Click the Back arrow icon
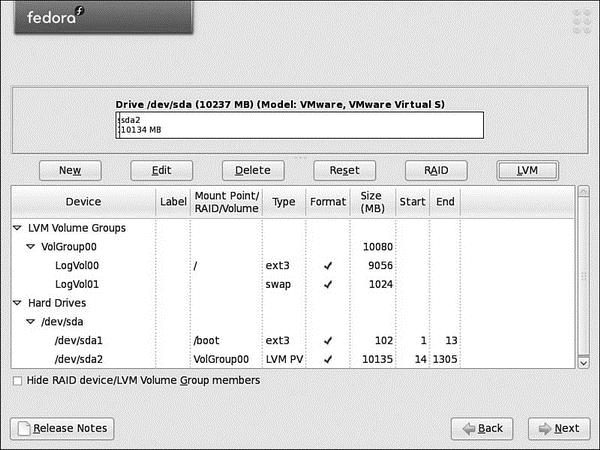Screen dimensions: 600x450 click(469, 429)
